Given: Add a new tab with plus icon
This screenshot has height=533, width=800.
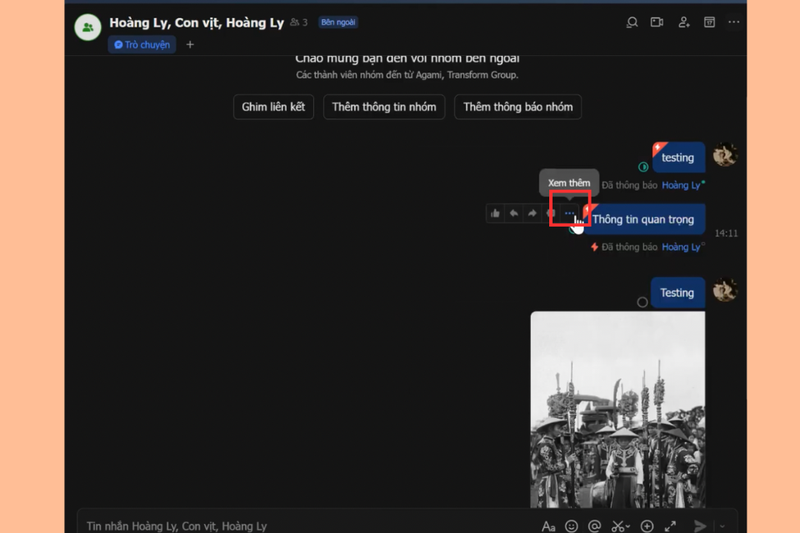Looking at the screenshot, I should coord(190,45).
